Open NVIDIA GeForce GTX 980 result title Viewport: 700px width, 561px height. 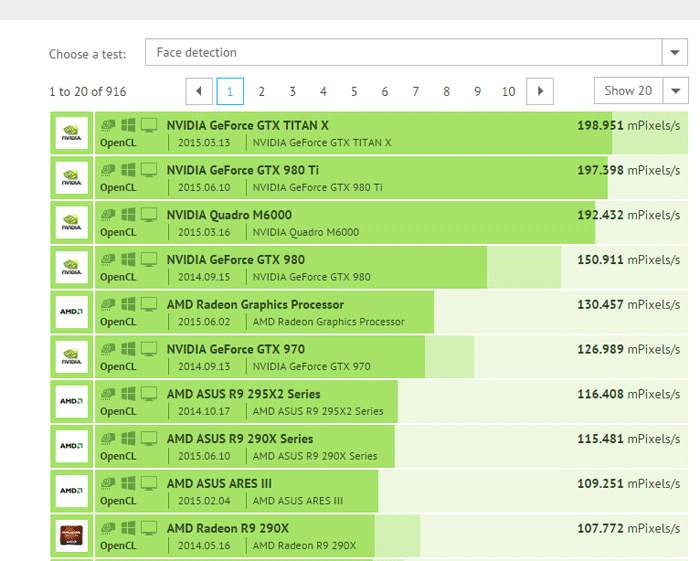point(236,260)
